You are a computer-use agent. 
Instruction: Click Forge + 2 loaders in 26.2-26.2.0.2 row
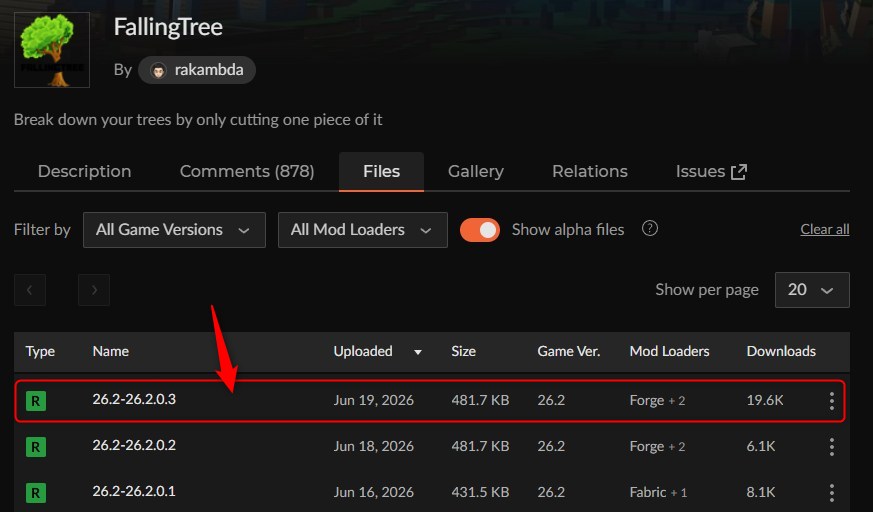[x=658, y=446]
